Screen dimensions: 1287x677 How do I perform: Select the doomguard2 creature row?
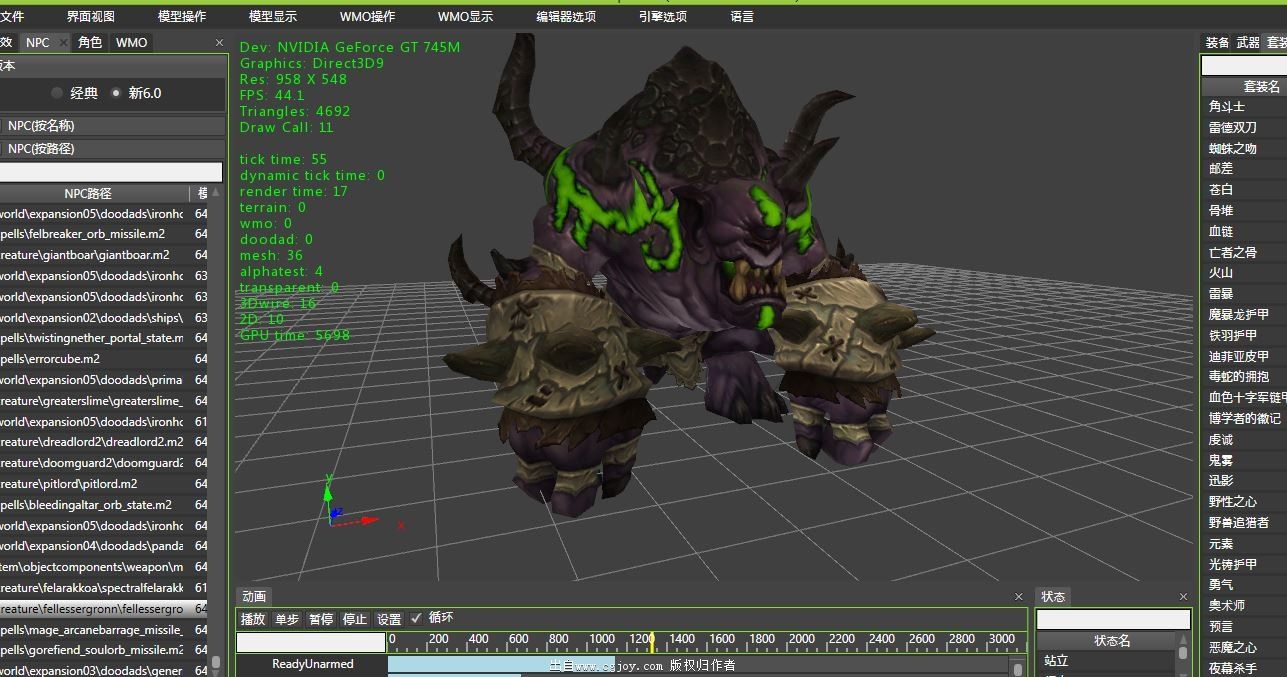pyautogui.click(x=104, y=463)
